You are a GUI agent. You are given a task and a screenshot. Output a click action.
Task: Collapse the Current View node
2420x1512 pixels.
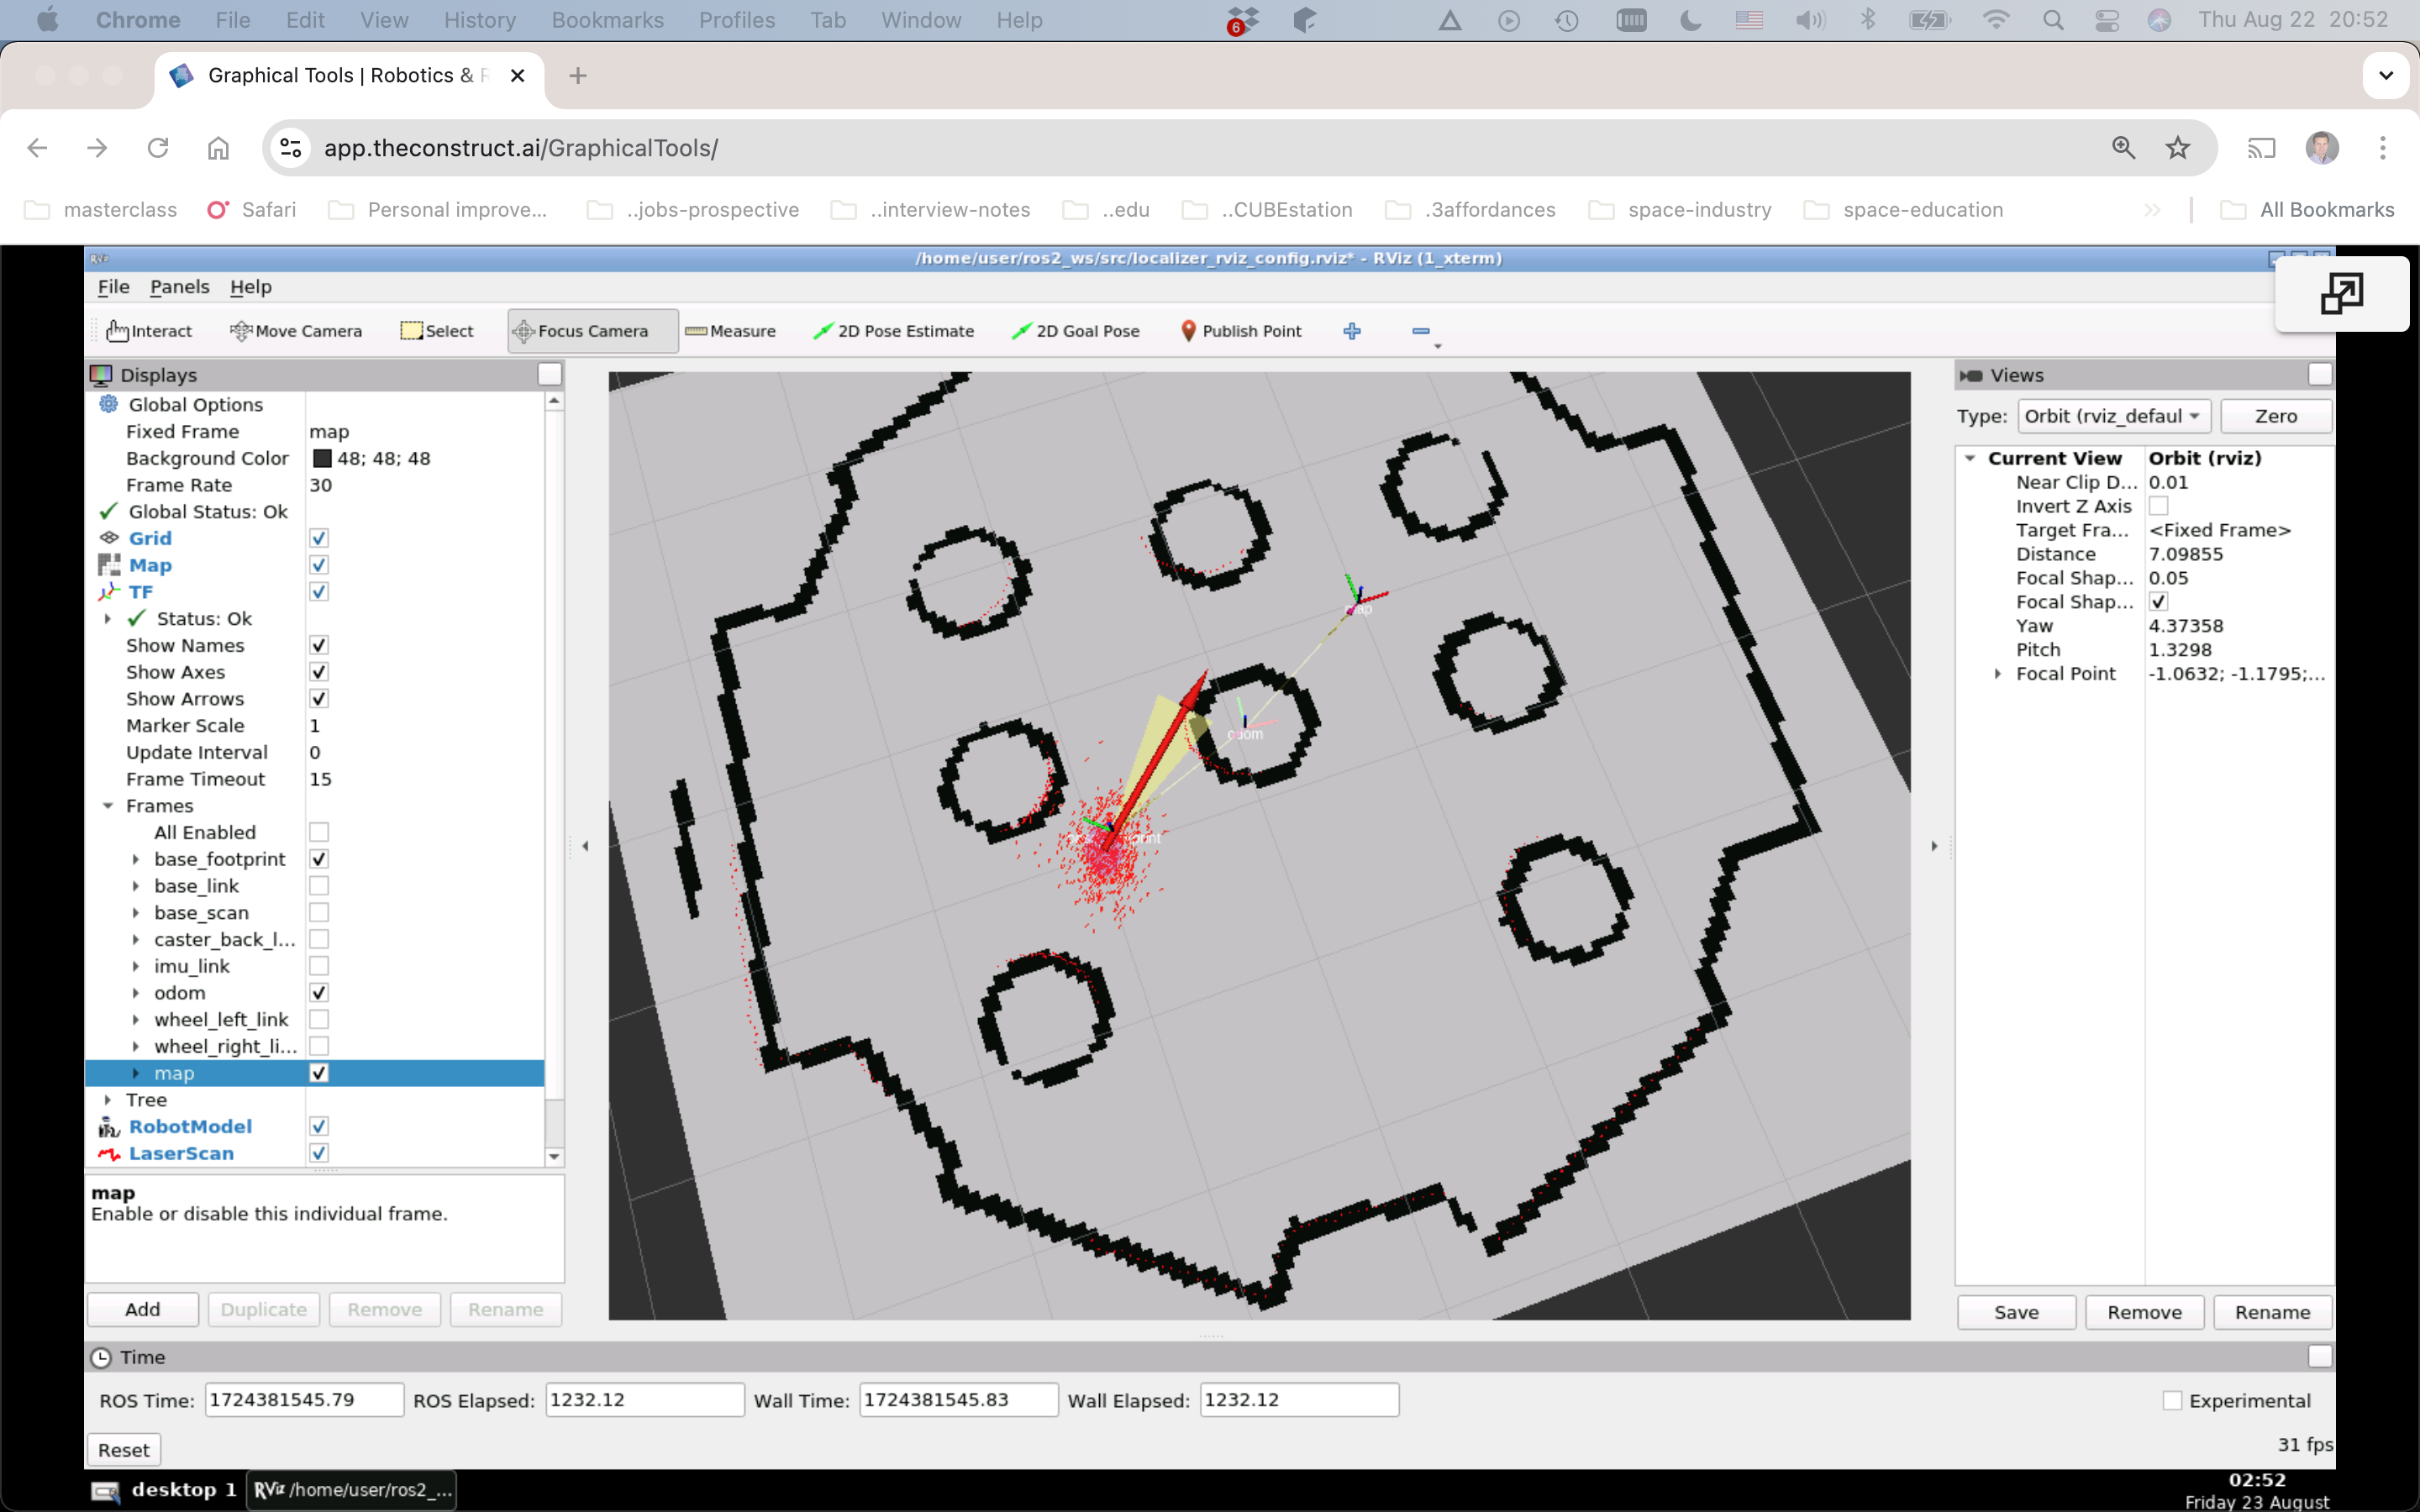(x=1970, y=458)
